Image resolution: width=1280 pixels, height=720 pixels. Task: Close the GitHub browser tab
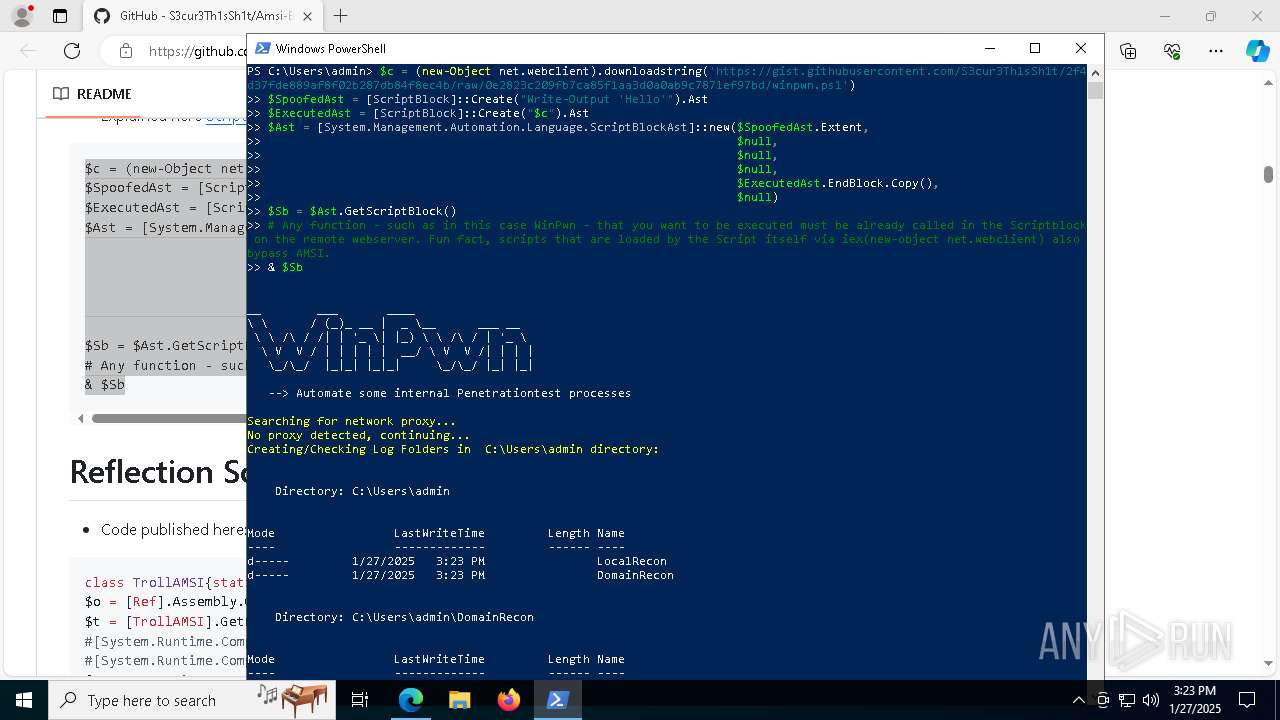[x=307, y=16]
